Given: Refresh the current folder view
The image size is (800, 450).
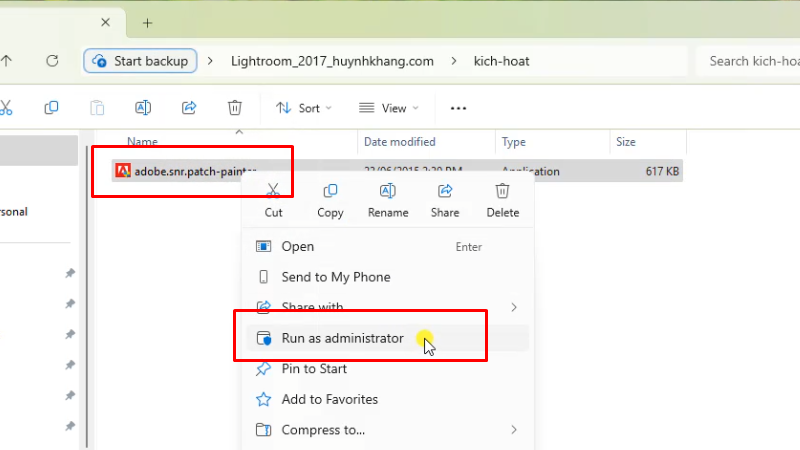Looking at the screenshot, I should tap(52, 61).
